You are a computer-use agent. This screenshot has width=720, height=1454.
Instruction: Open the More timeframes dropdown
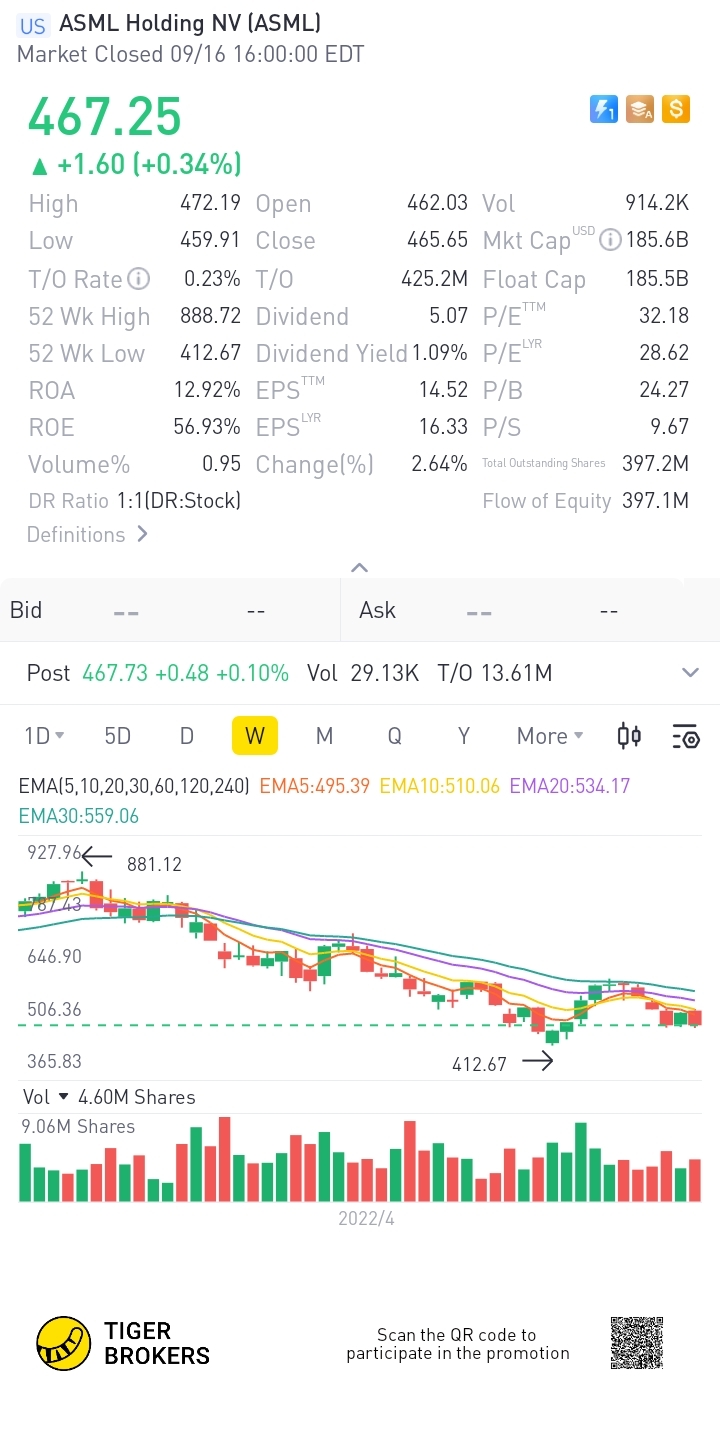[x=550, y=736]
